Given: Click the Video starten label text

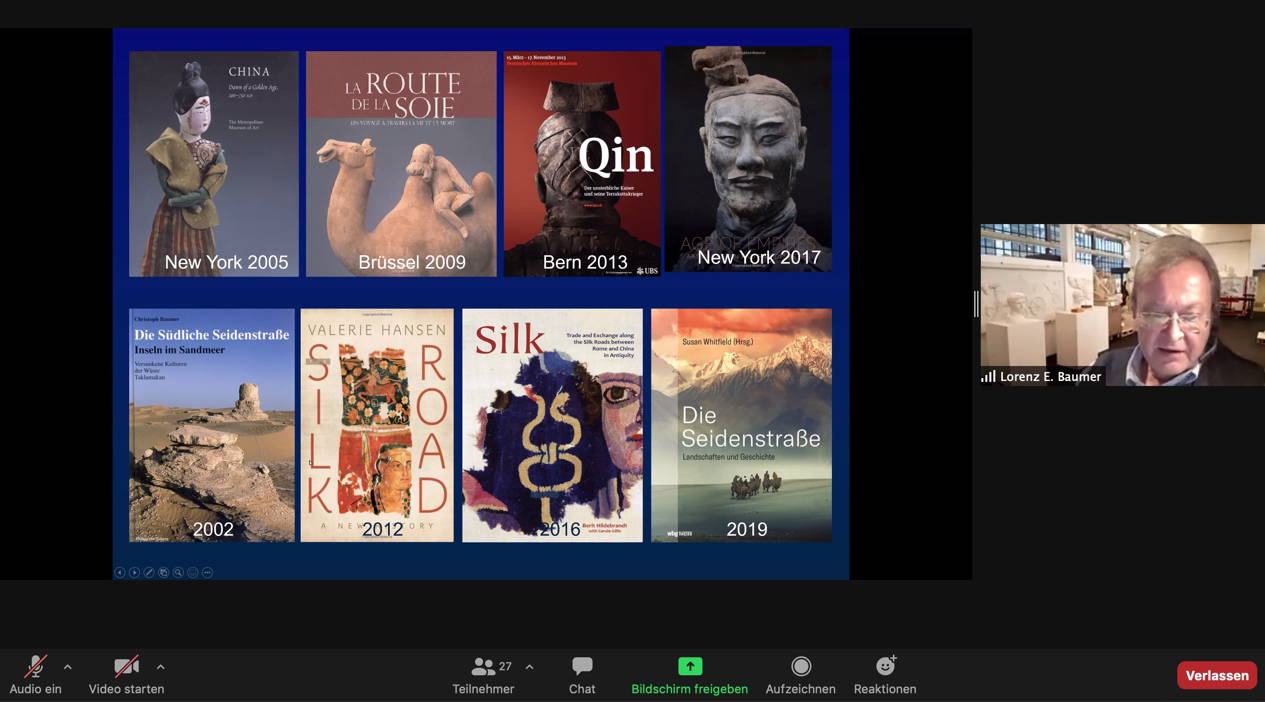Looking at the screenshot, I should pos(126,689).
